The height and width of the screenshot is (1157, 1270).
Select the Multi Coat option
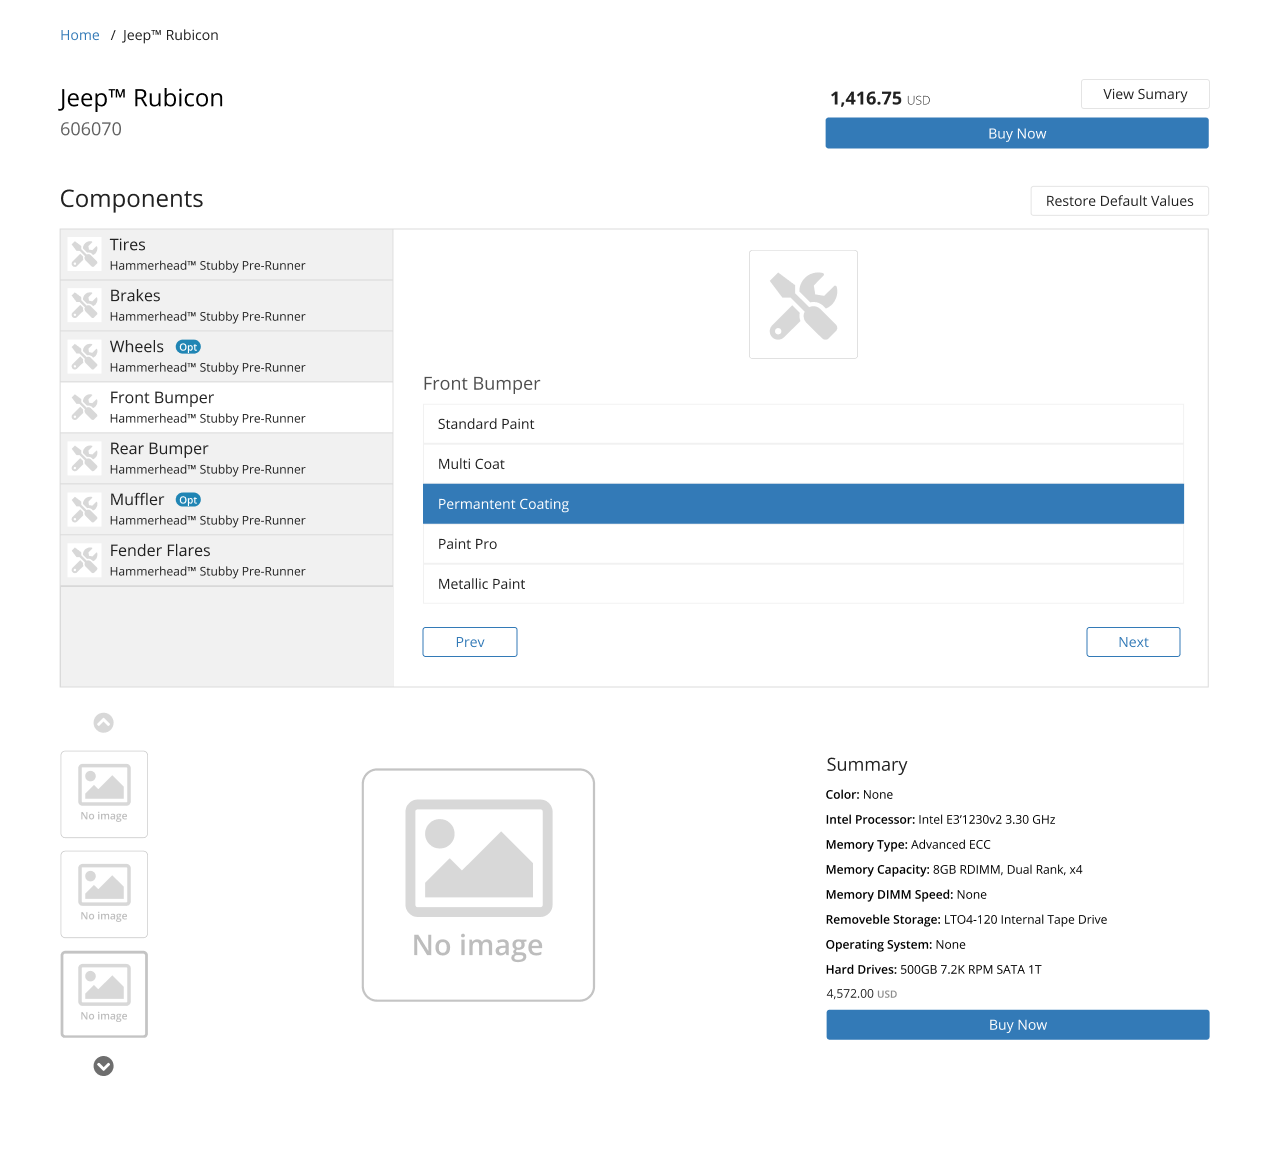point(803,464)
